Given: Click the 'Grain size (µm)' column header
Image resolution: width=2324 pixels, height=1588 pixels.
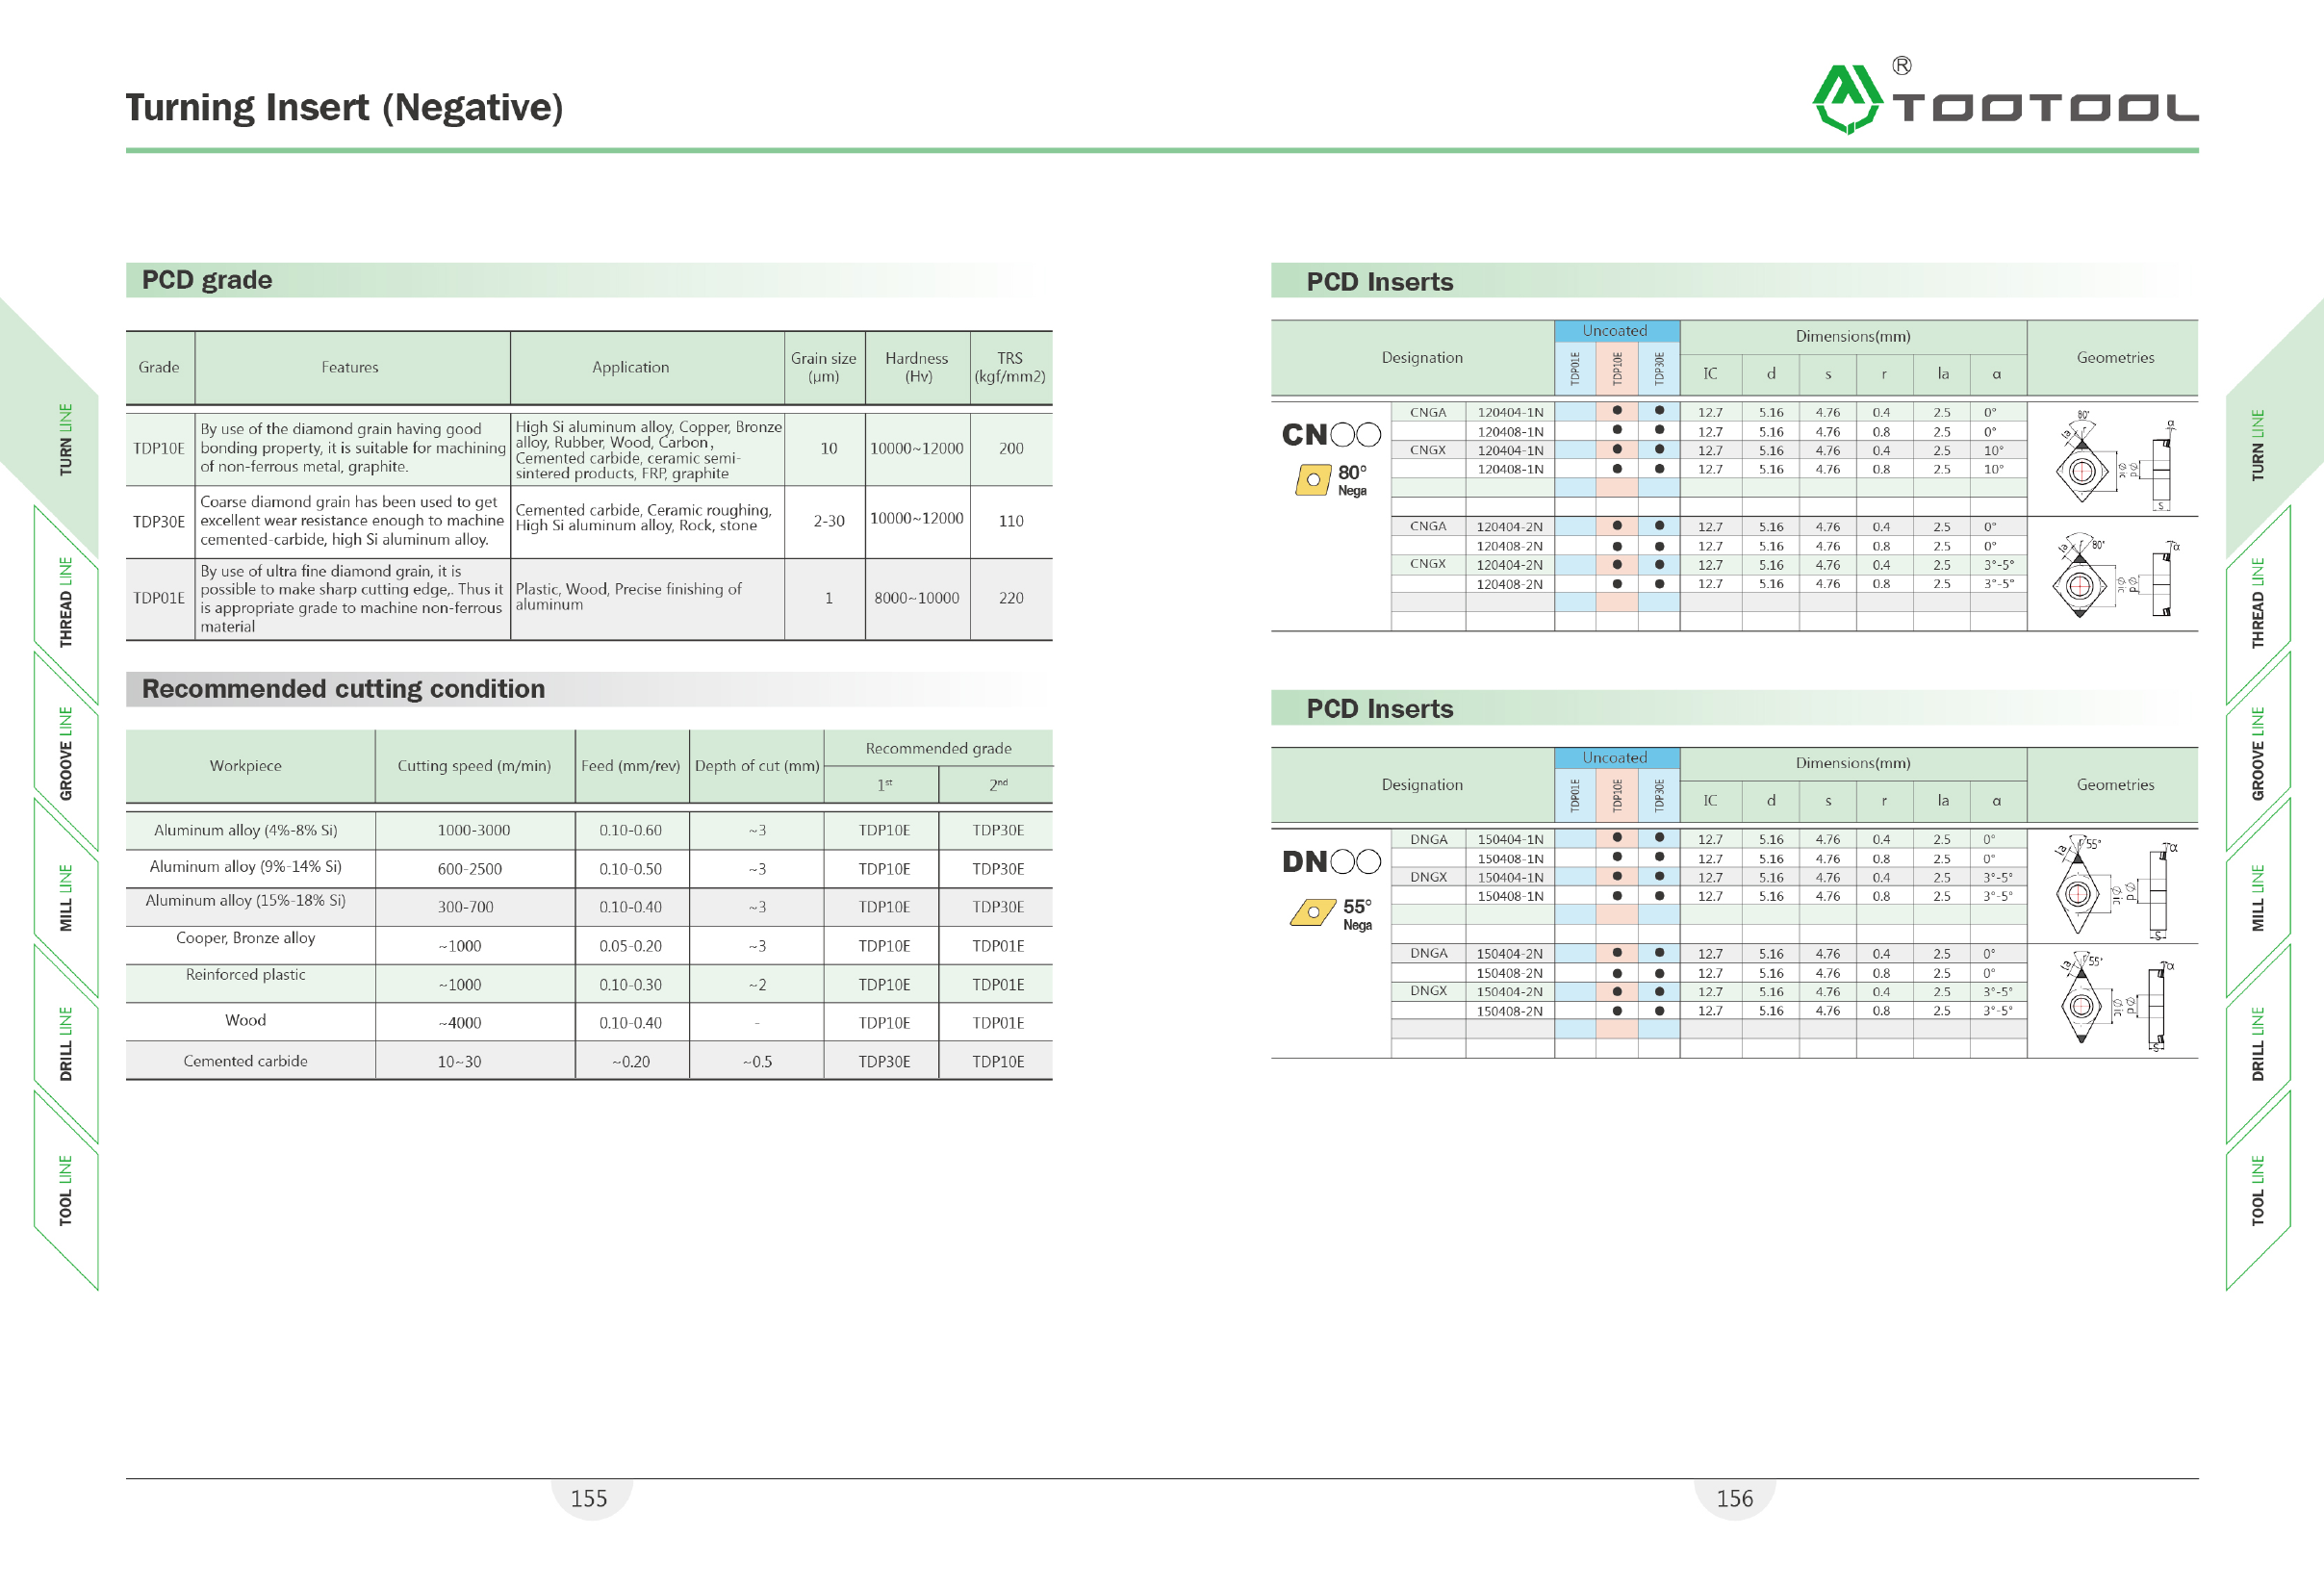Looking at the screenshot, I should click(x=824, y=367).
